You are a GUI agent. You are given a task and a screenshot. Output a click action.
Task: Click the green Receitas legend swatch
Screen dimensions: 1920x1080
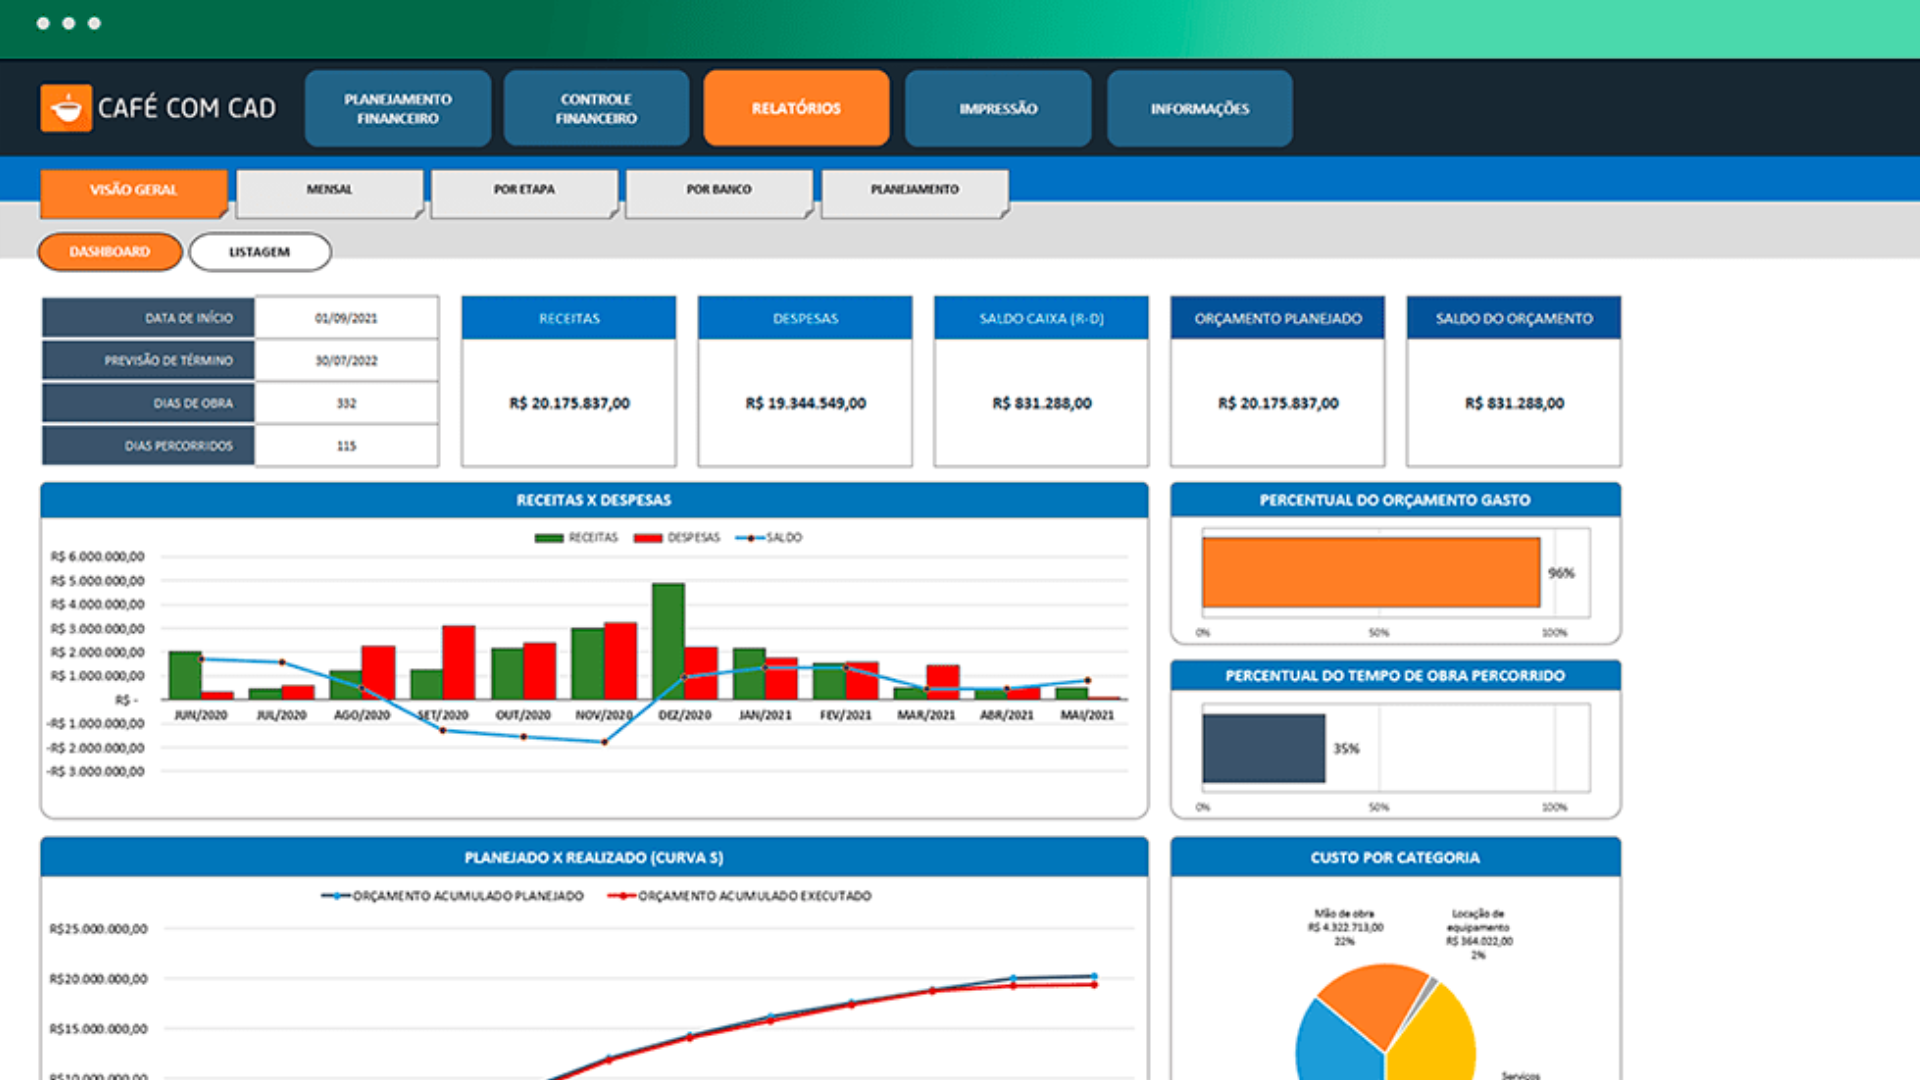pyautogui.click(x=549, y=538)
